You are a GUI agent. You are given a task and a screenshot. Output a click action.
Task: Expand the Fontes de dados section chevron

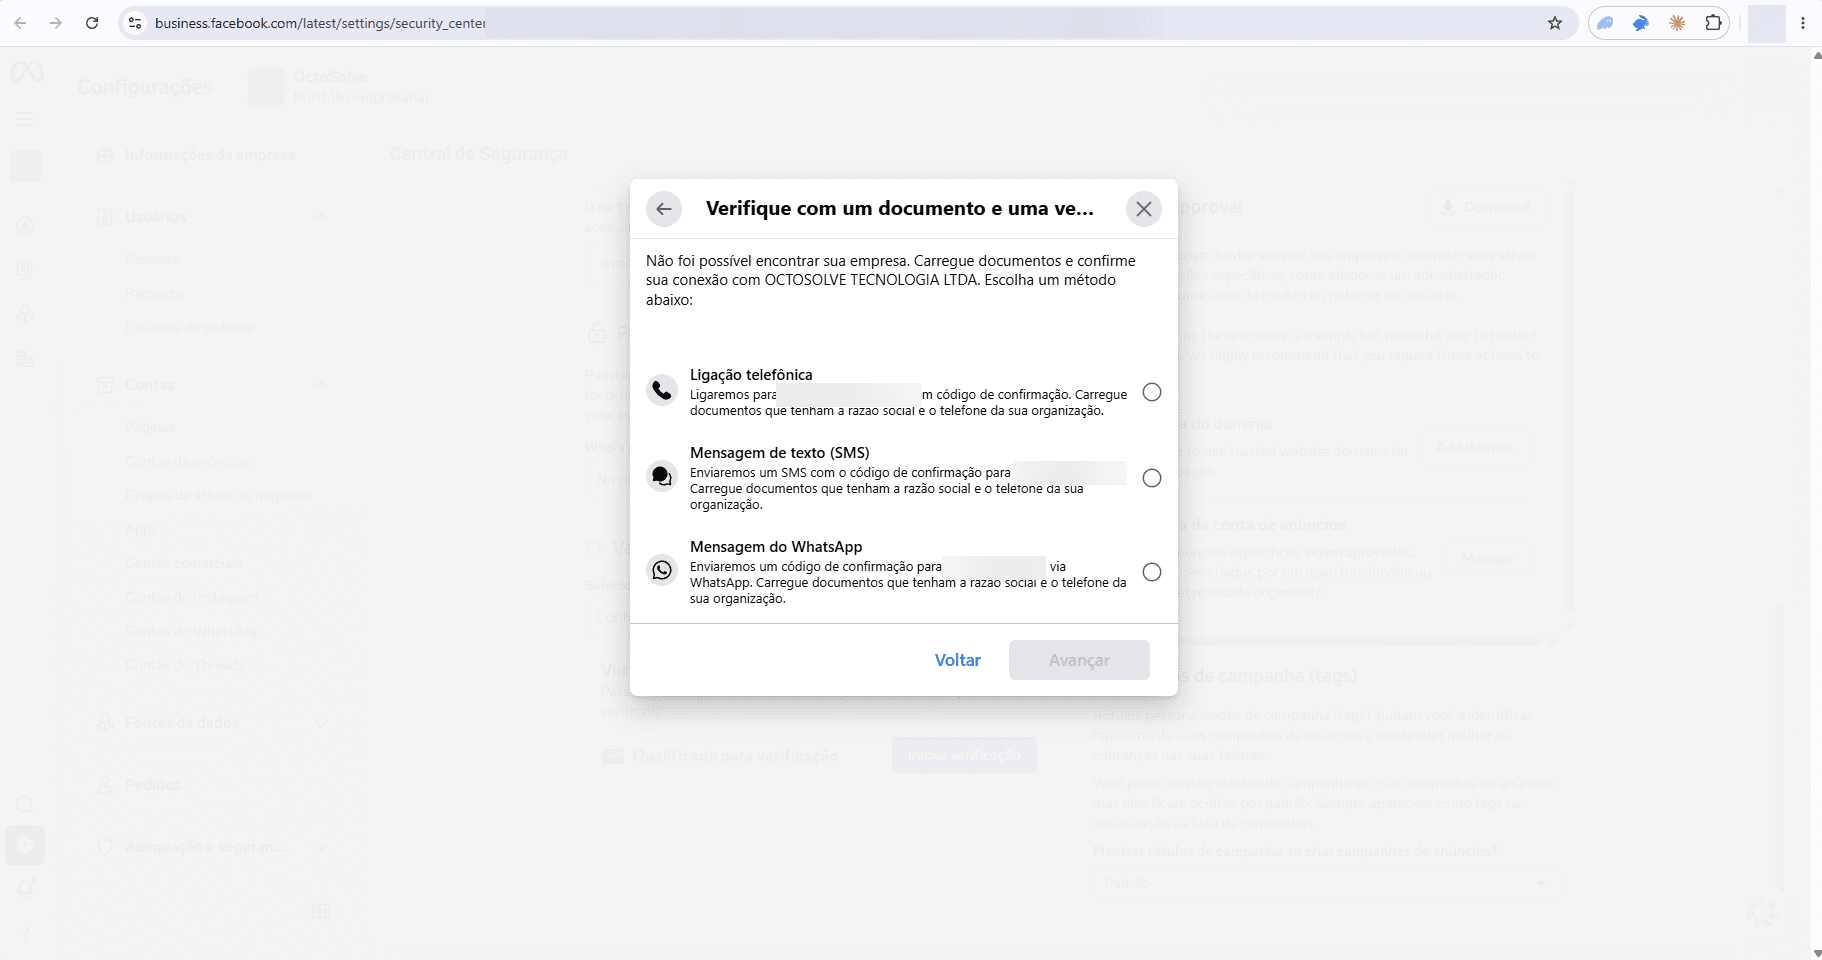click(321, 723)
